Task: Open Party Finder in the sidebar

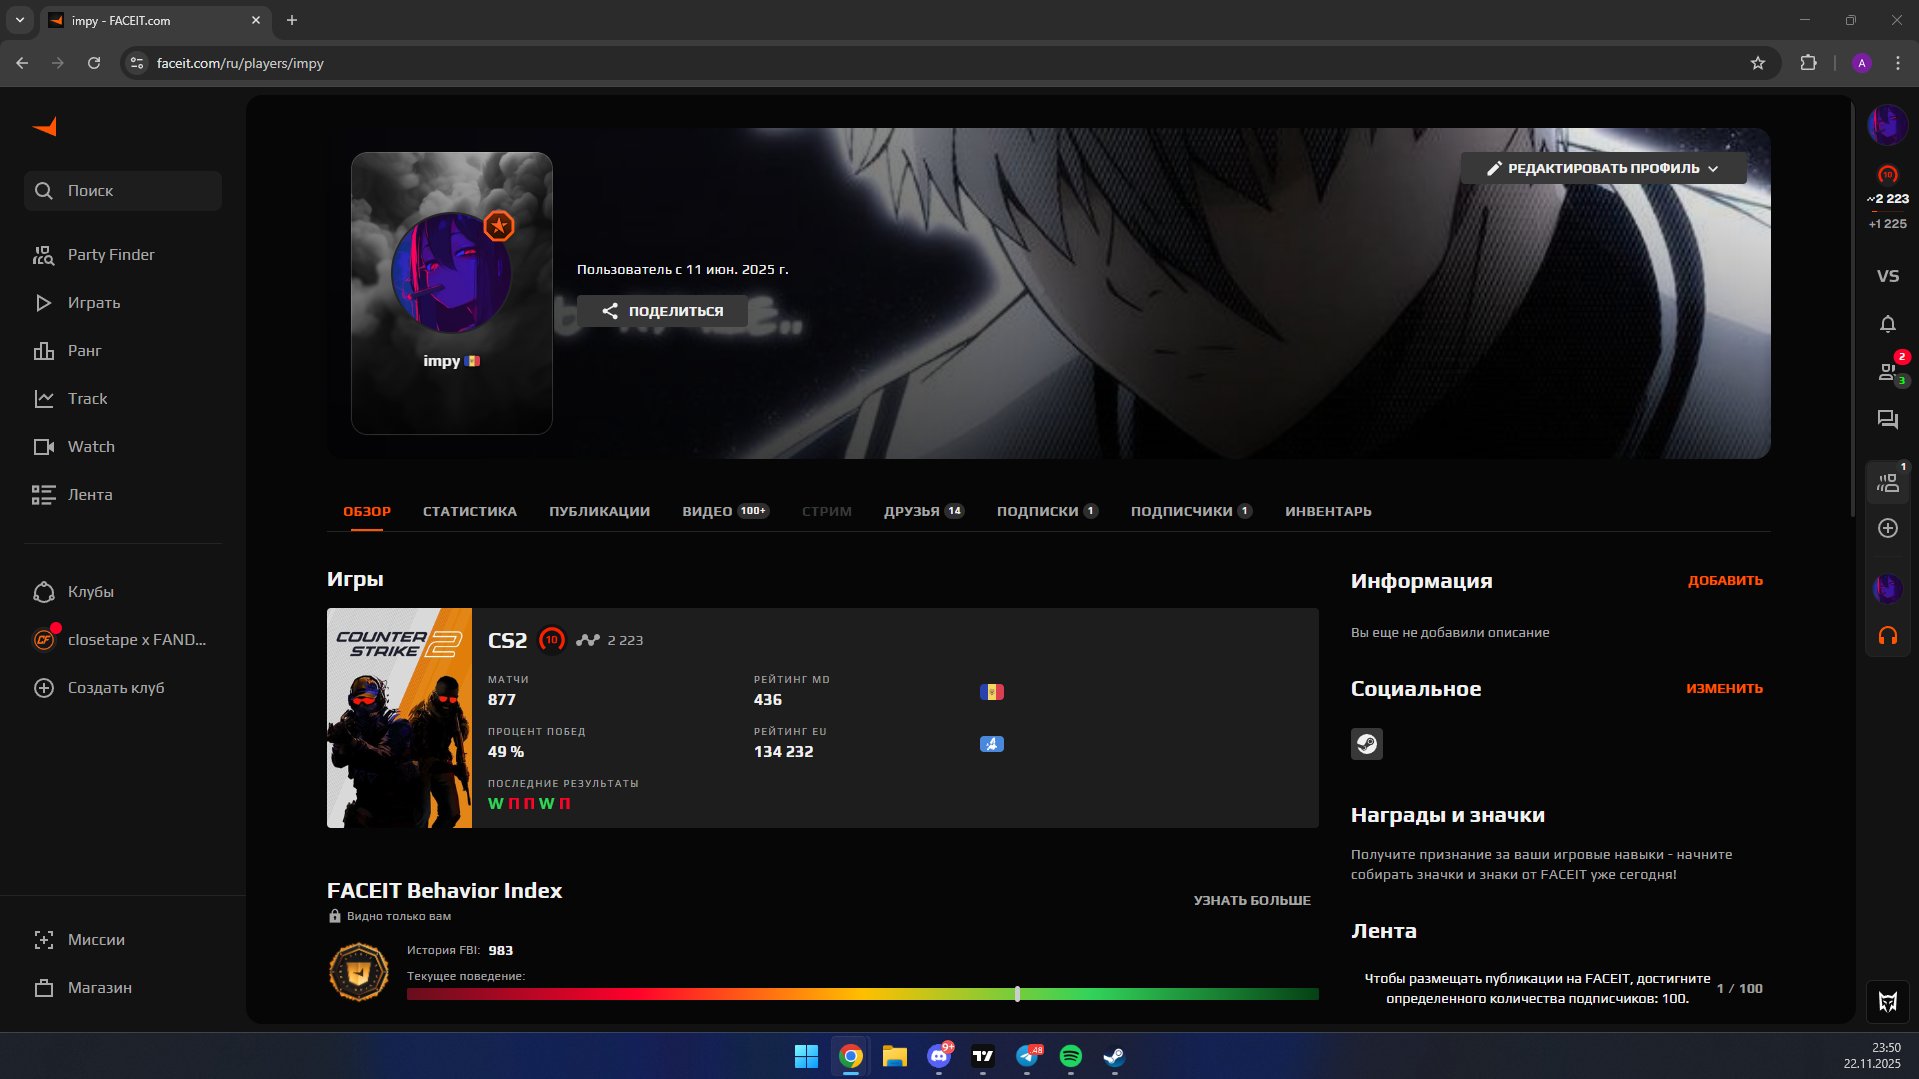Action: tap(110, 255)
